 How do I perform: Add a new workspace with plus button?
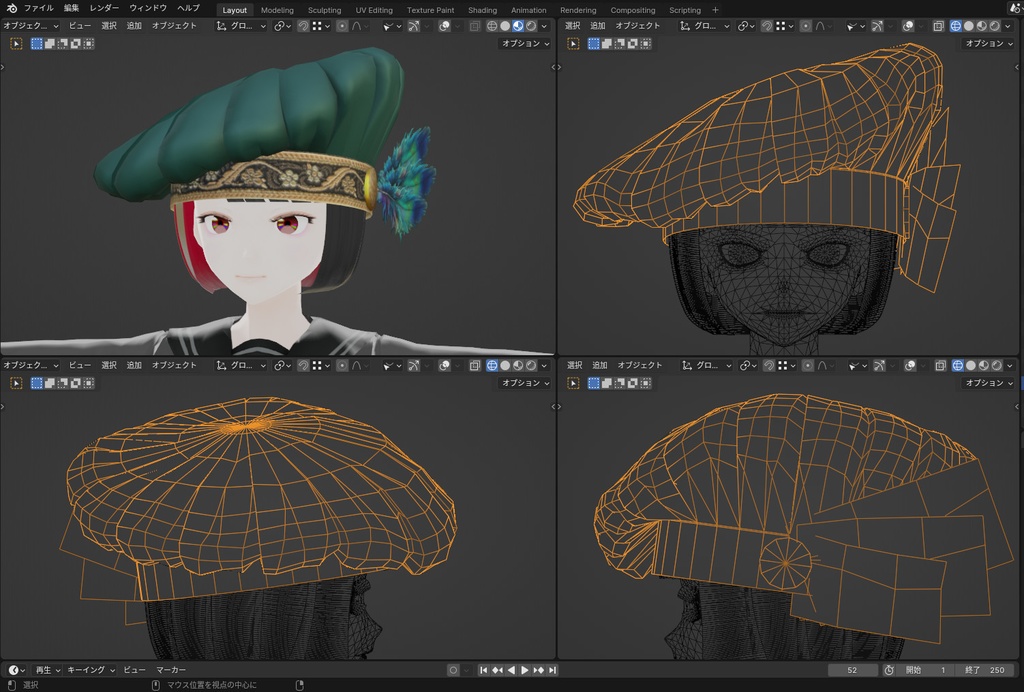715,10
